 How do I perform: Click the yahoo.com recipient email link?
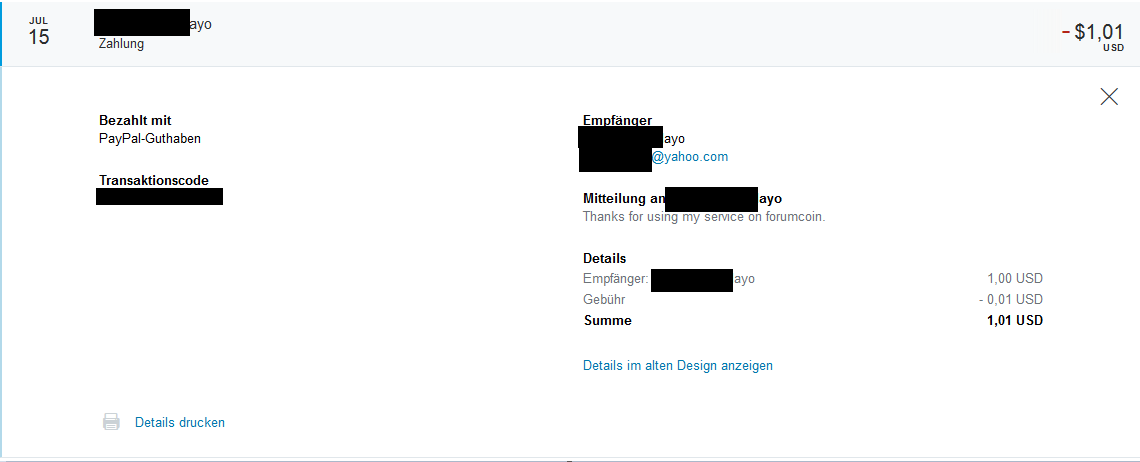click(690, 156)
